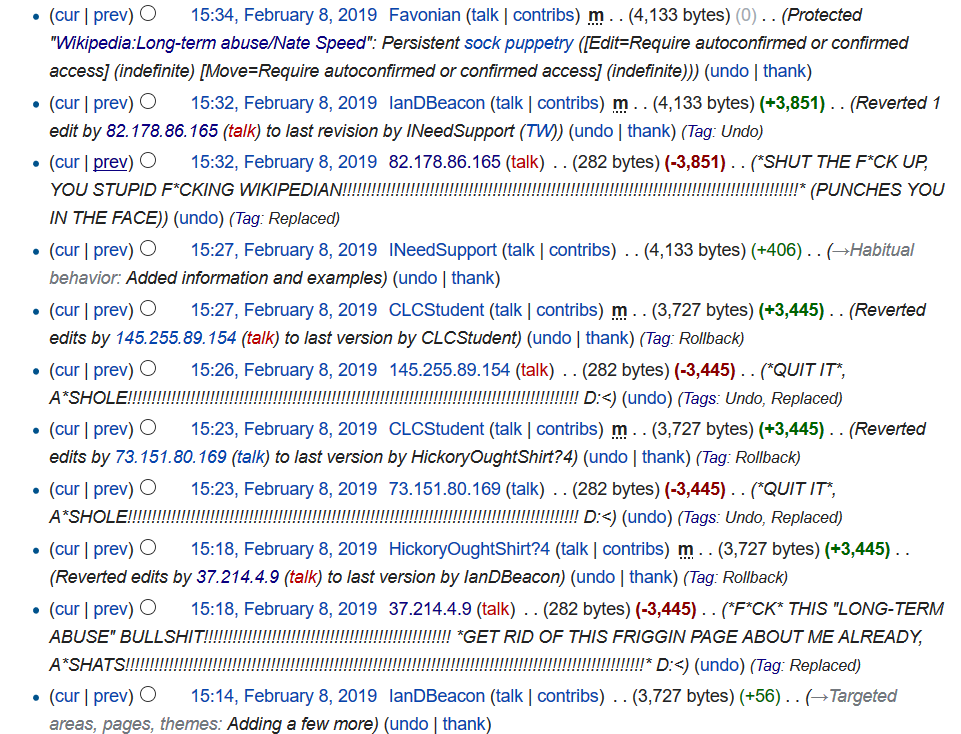Screen dimensions: 961x734
Task: Click undo in Favonian's protection entry
Action: (x=729, y=71)
